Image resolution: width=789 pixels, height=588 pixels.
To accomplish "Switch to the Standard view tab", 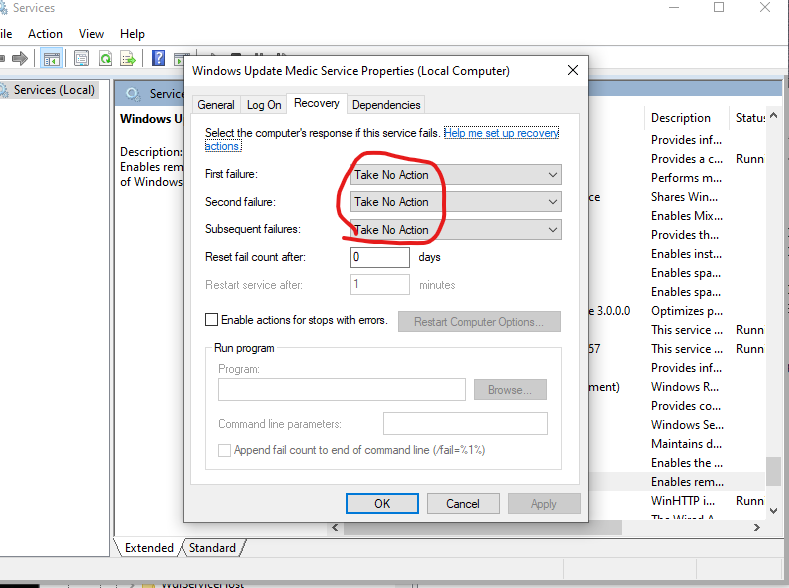I will [212, 548].
